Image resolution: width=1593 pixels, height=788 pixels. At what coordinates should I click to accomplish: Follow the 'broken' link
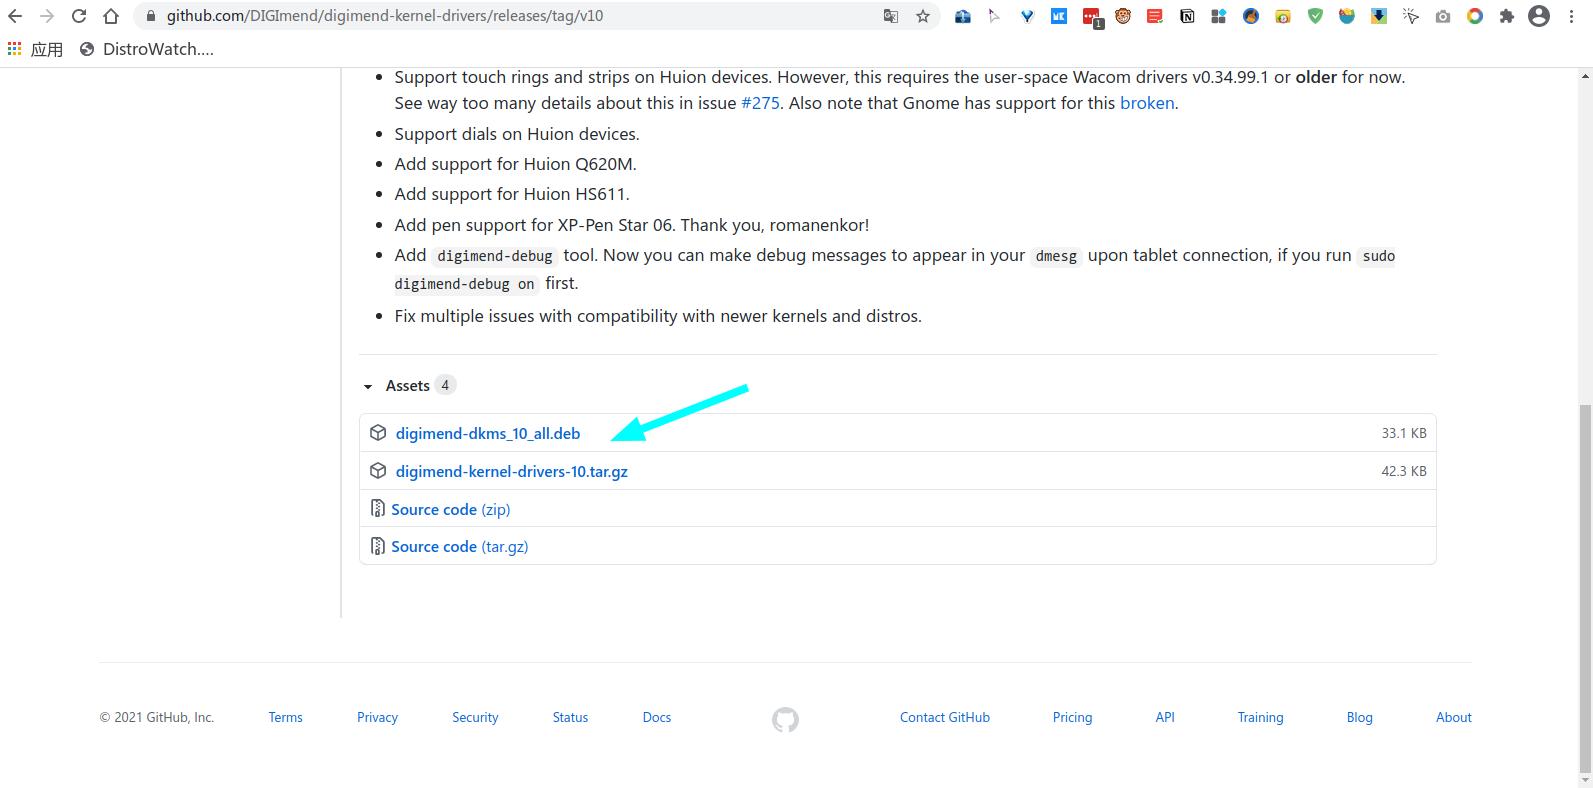point(1147,103)
